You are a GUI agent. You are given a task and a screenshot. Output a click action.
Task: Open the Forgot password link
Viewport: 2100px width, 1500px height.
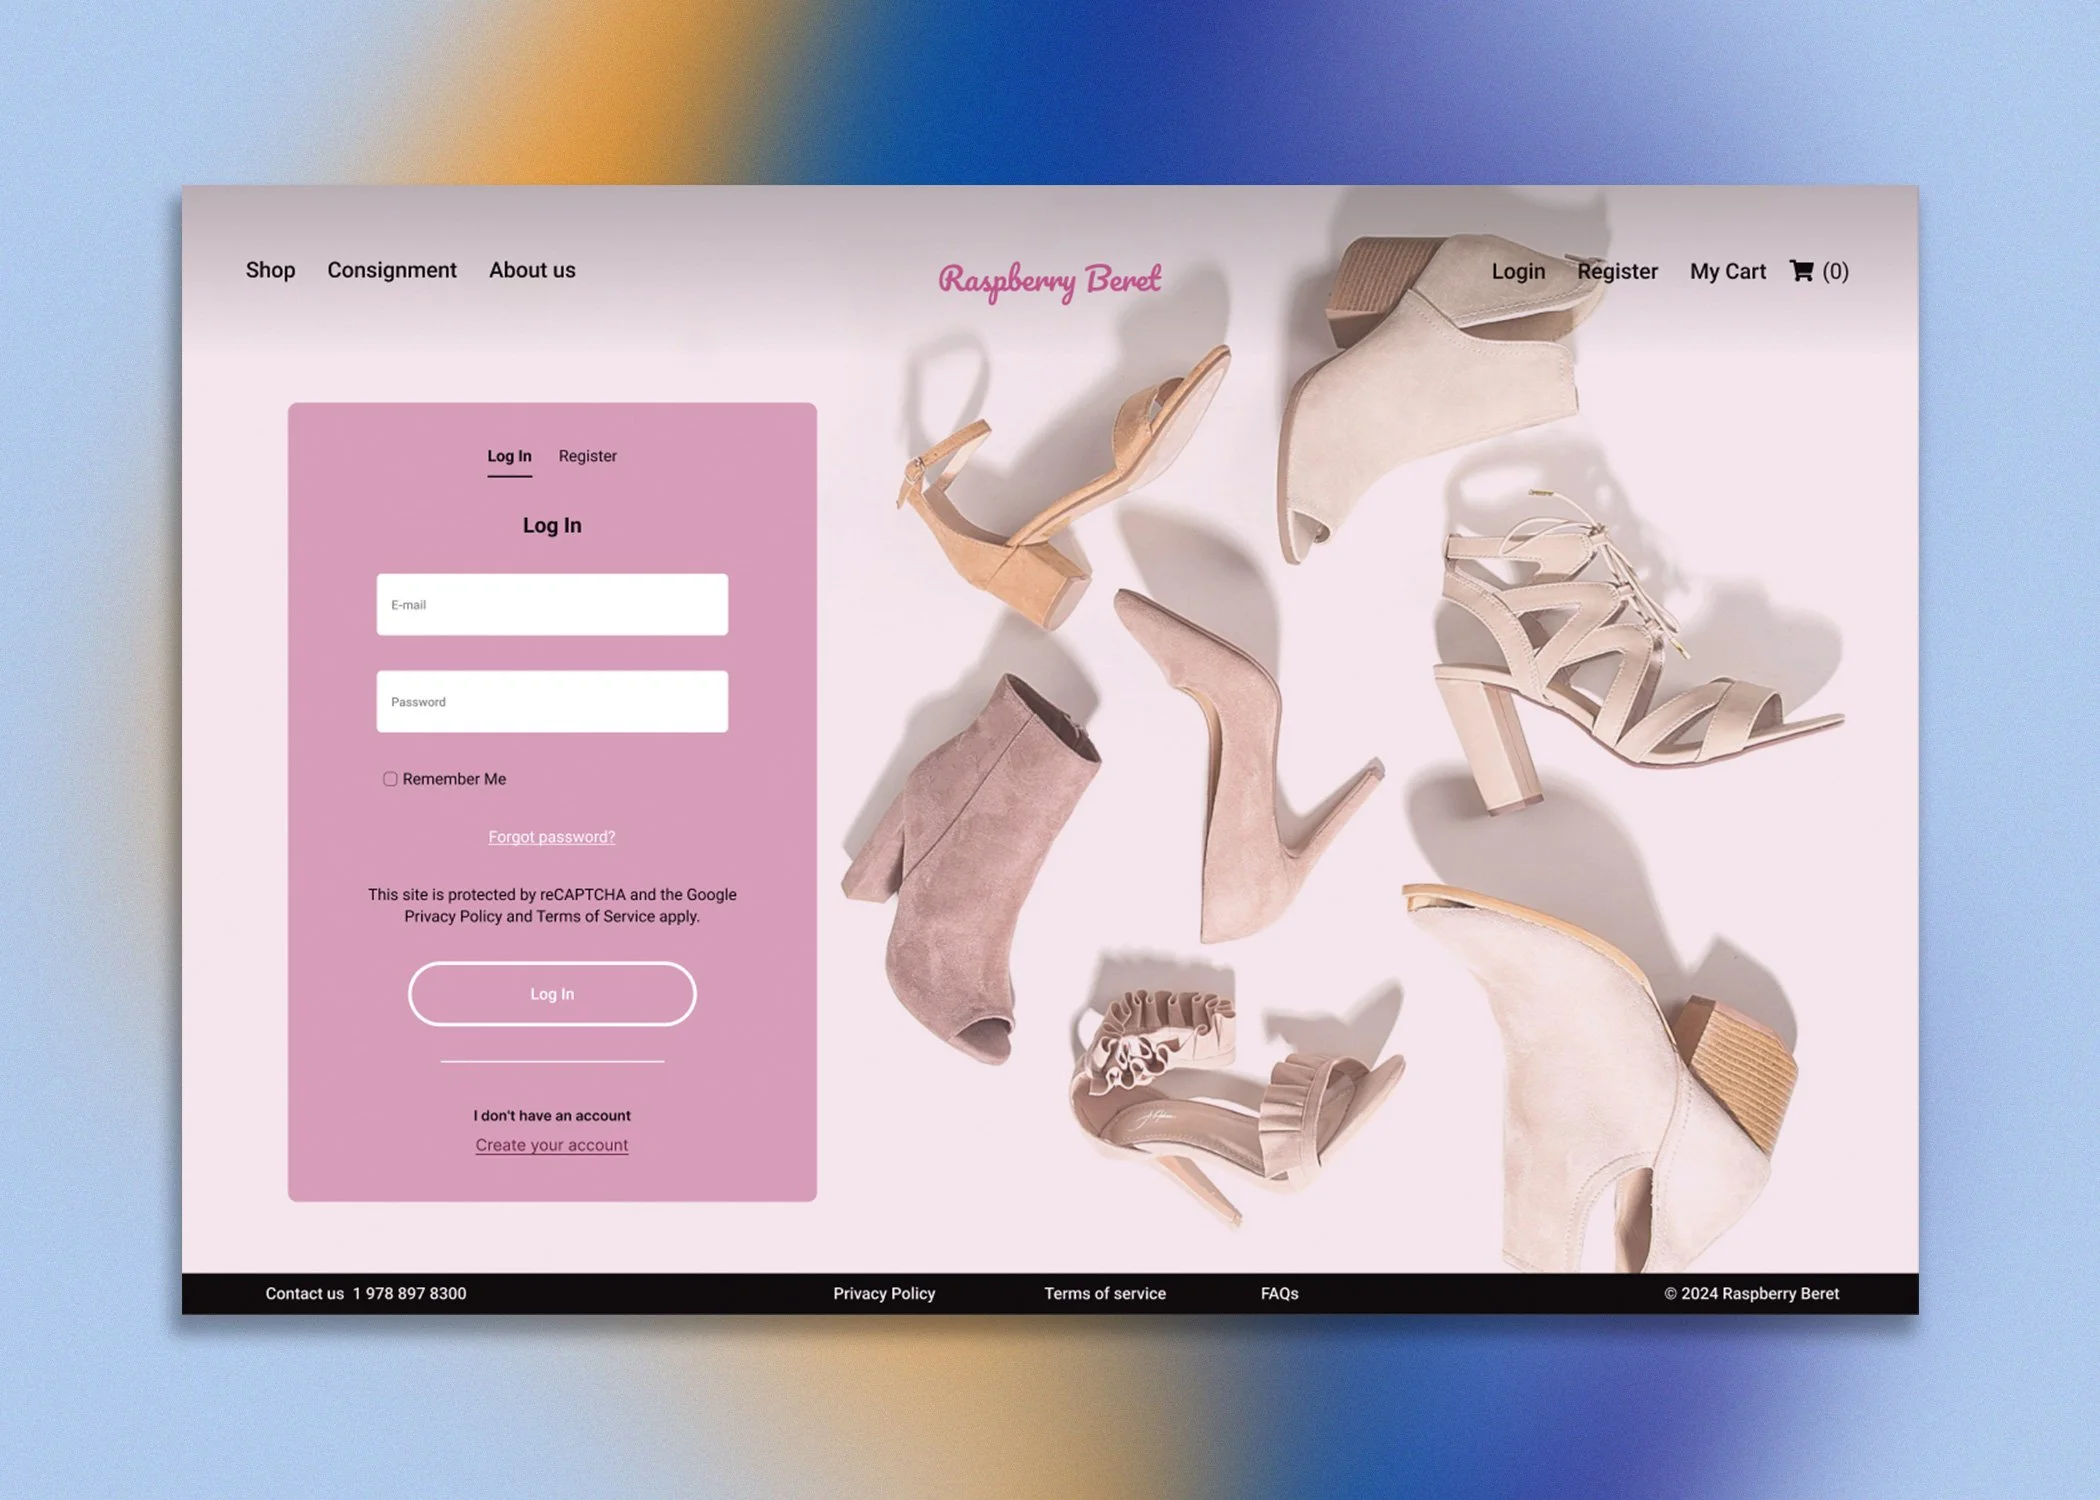(x=551, y=837)
